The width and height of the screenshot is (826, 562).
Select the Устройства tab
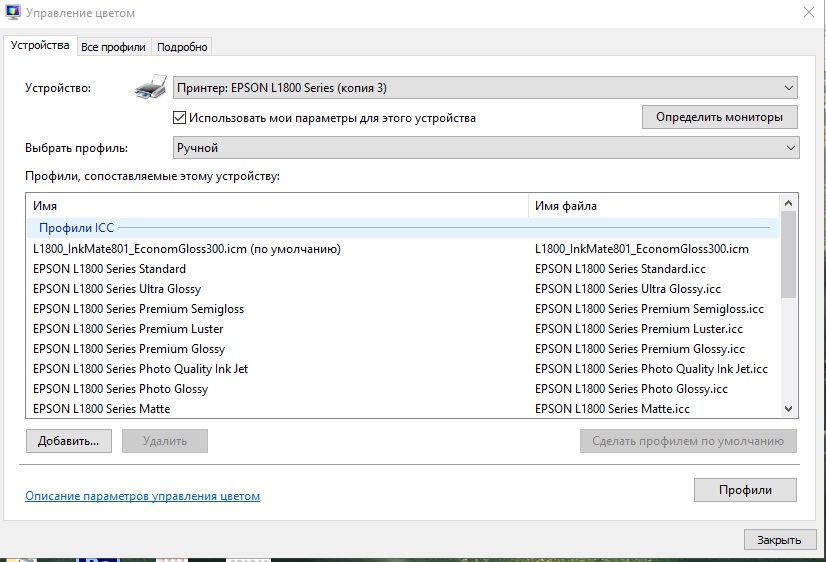point(40,45)
